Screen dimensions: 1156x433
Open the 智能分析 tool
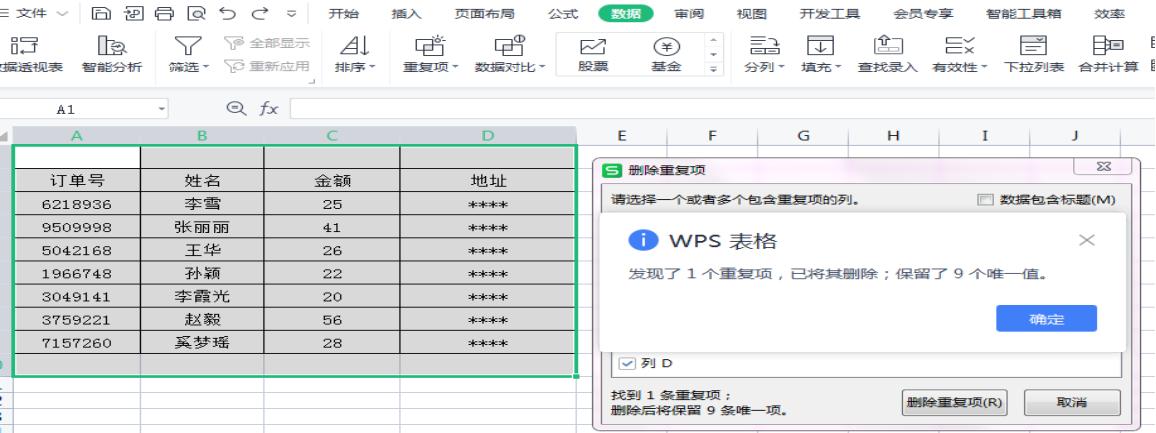pyautogui.click(x=112, y=55)
